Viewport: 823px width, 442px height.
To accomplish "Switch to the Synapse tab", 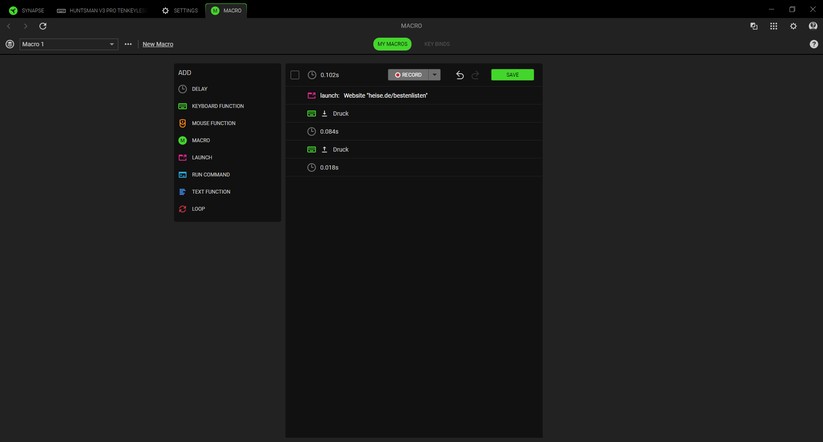I will pyautogui.click(x=27, y=10).
